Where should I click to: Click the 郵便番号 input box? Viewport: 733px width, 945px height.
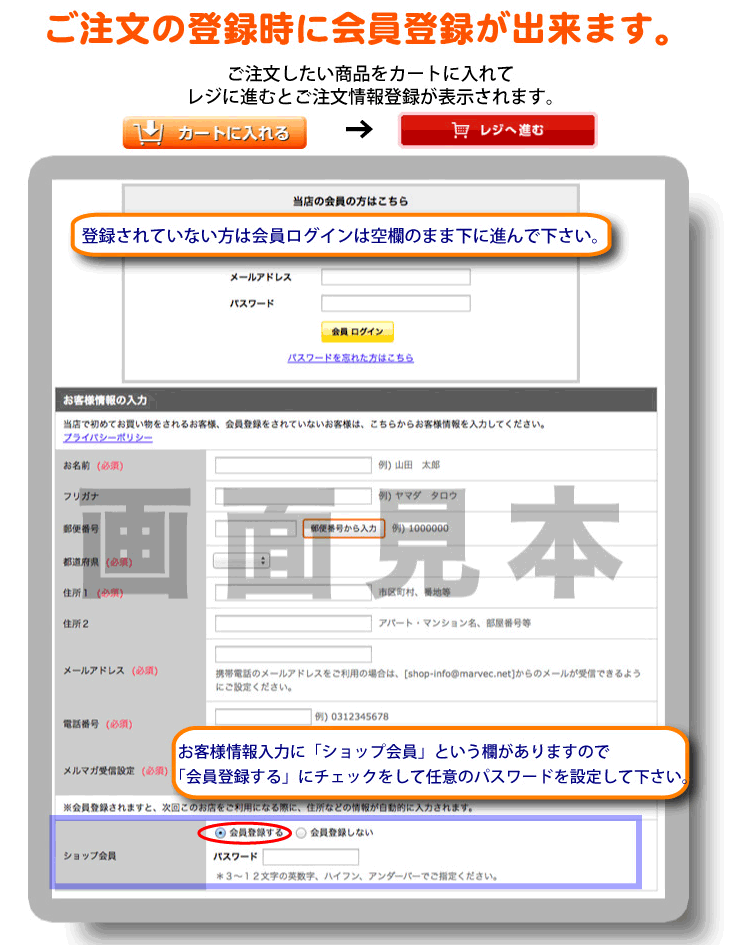click(x=257, y=528)
